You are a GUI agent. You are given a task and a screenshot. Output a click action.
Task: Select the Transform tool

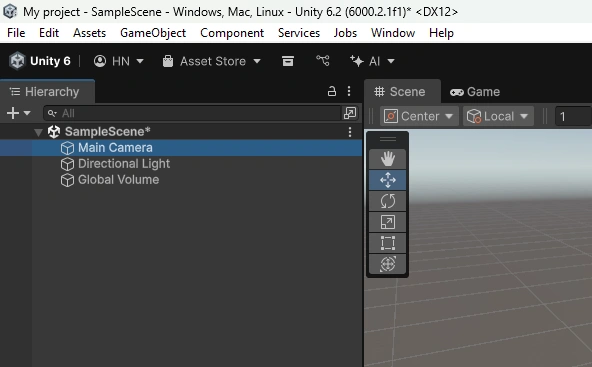click(x=387, y=264)
